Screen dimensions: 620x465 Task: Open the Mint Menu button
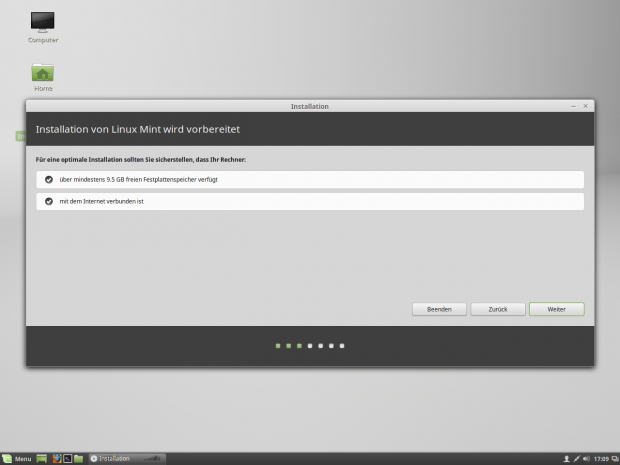click(17, 459)
